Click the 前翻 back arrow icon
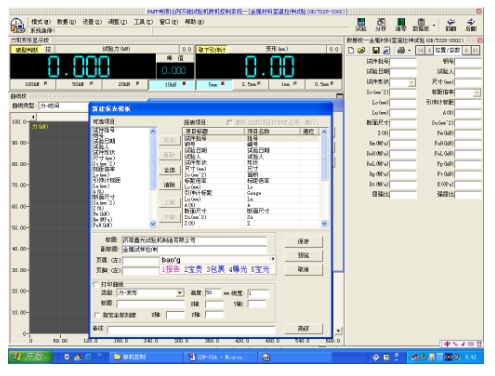 pyautogui.click(x=451, y=24)
